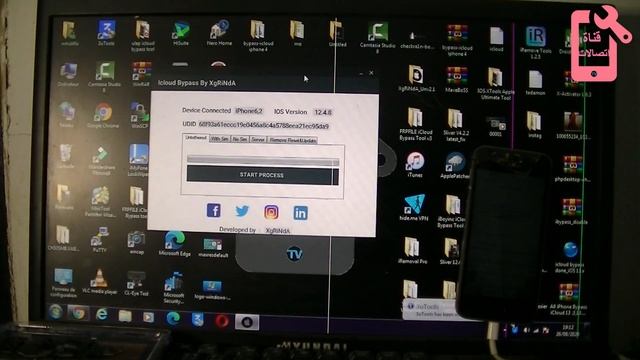This screenshot has height=360, width=640.
Task: Open the Facebook link icon
Action: (213, 211)
